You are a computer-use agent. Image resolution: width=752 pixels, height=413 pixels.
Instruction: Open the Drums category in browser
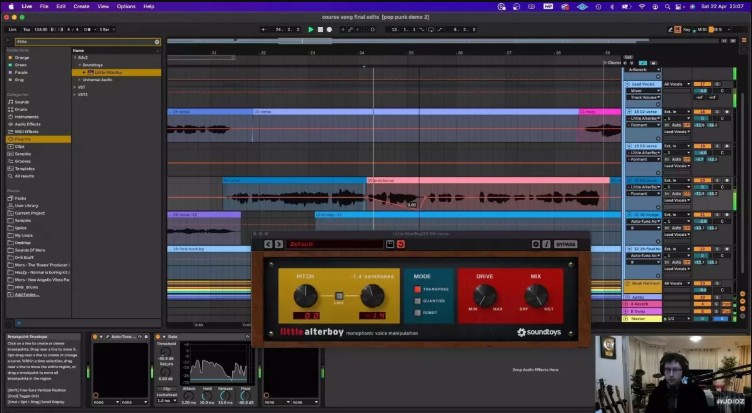21,109
